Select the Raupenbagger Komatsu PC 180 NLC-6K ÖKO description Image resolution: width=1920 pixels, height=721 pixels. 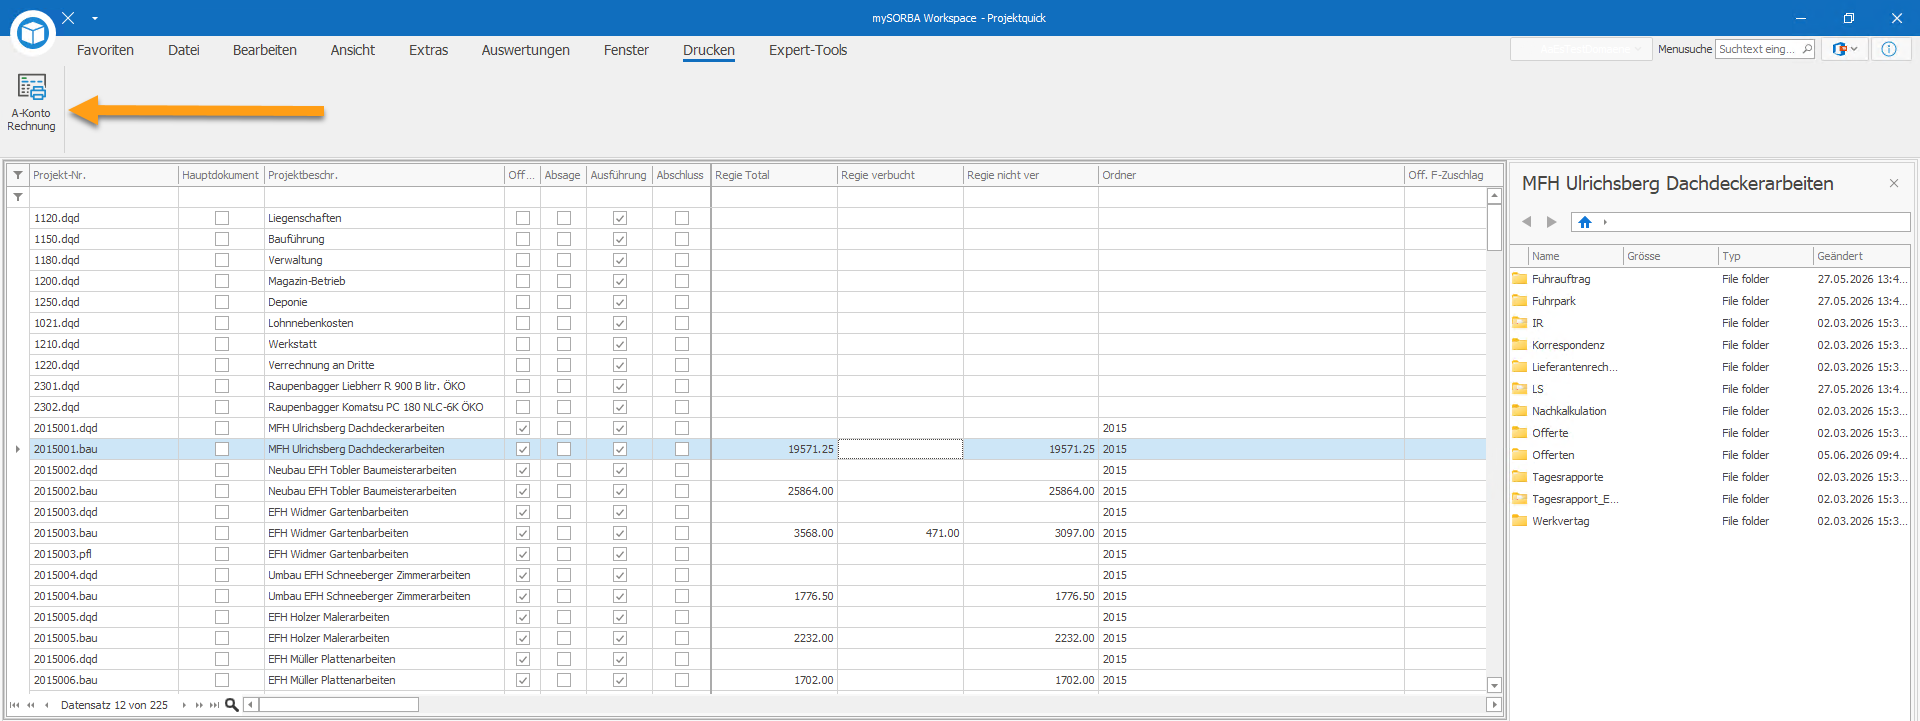[x=375, y=407]
